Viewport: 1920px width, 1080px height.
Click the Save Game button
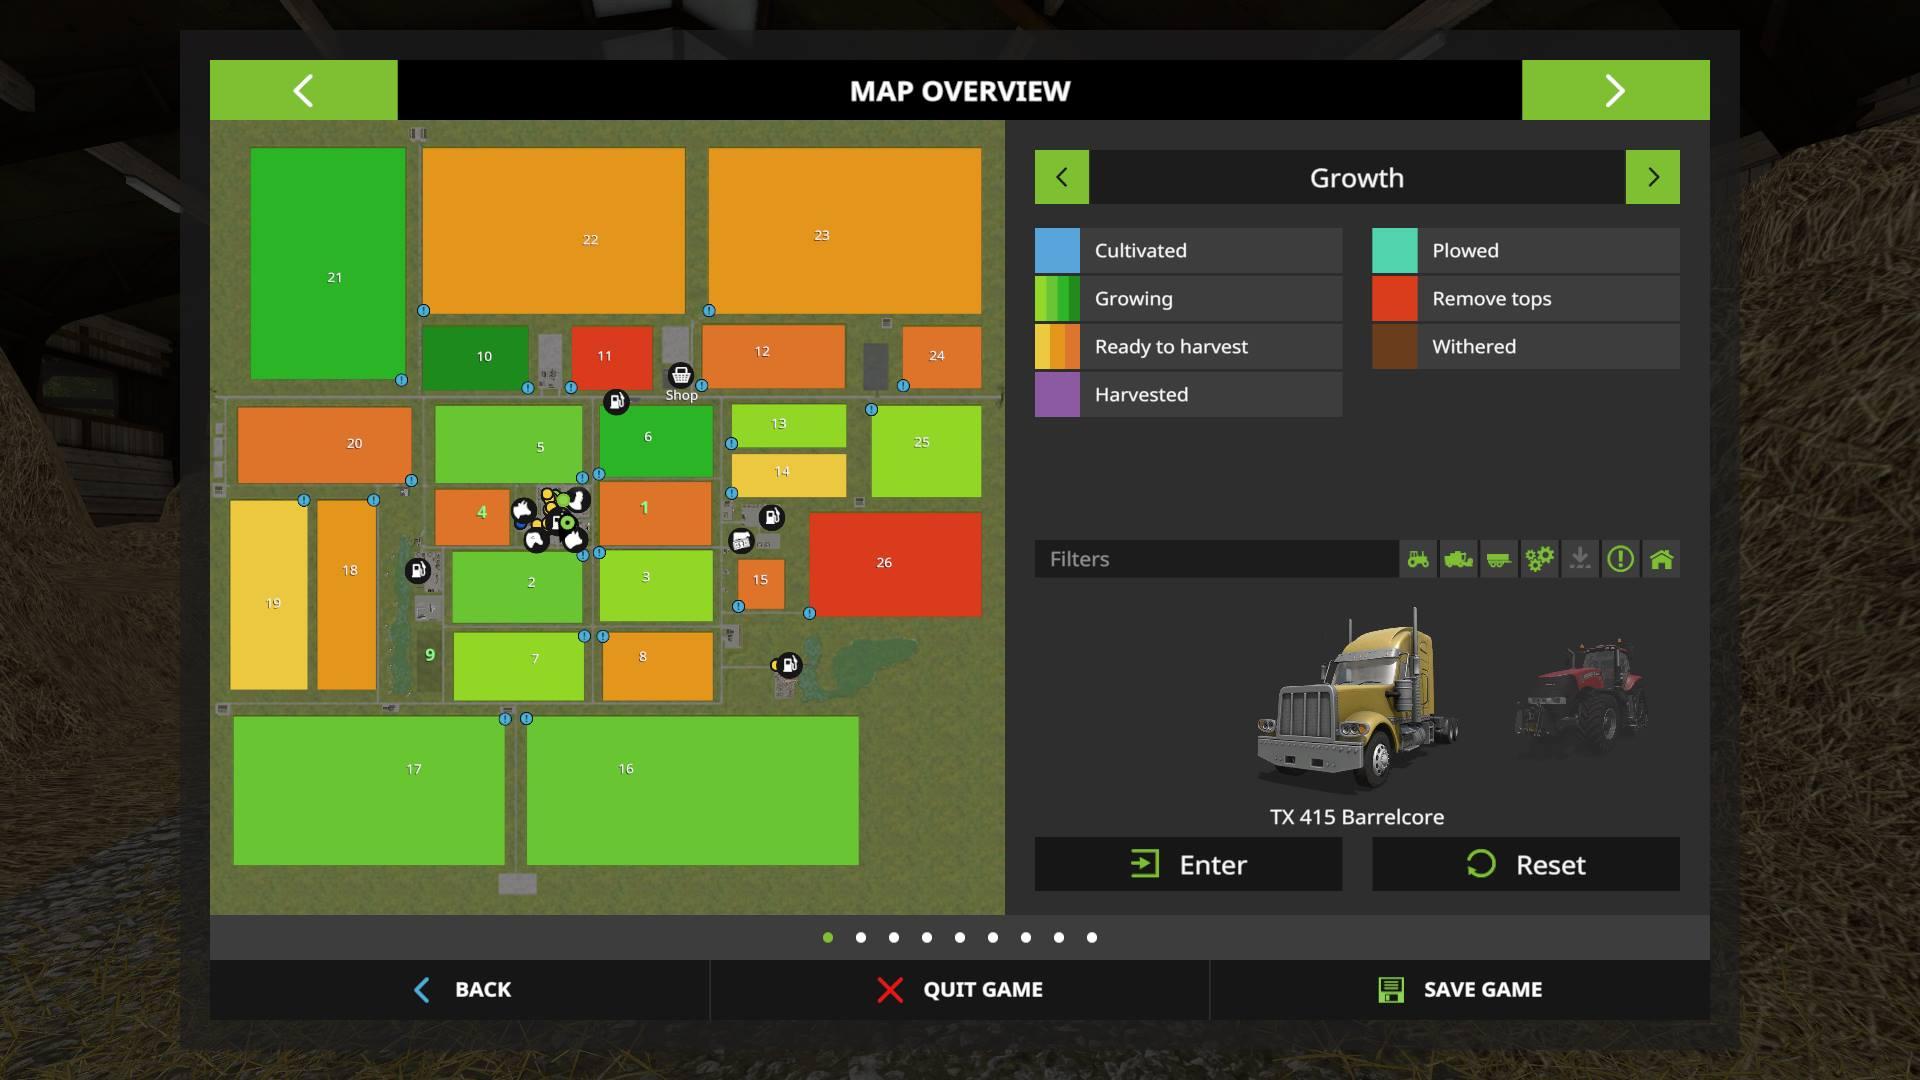pos(1459,989)
